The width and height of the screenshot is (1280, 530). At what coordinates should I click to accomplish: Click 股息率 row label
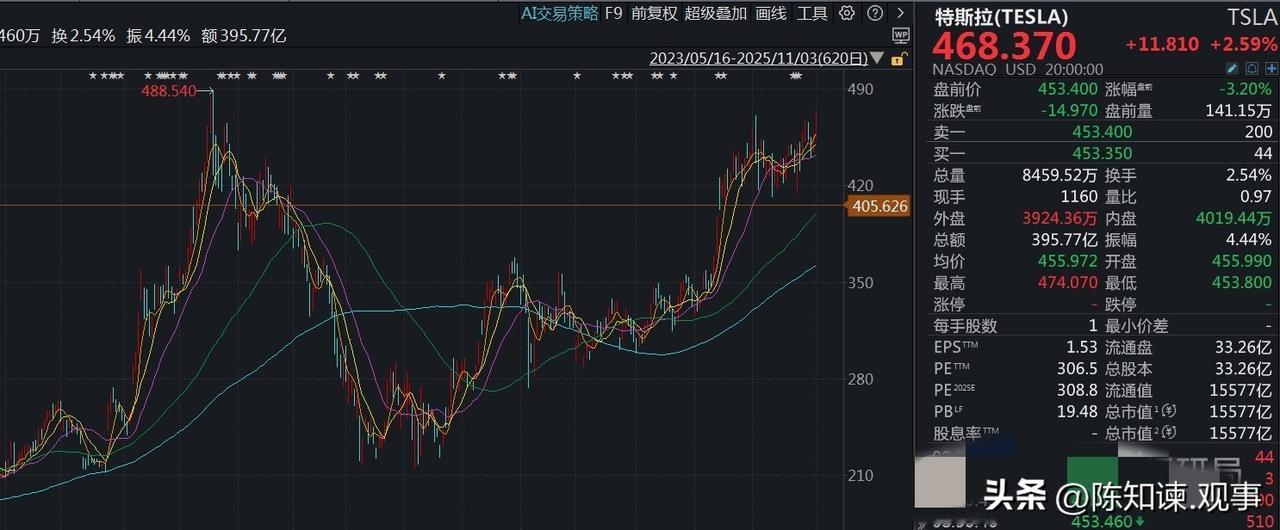point(967,434)
